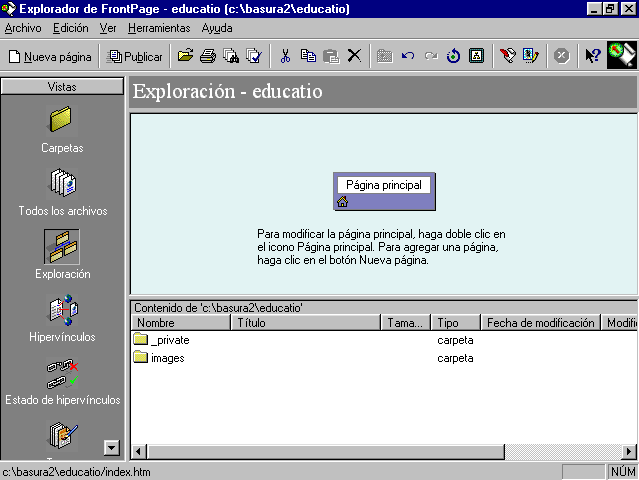
Task: Open the tasks view notebook icon
Action: (x=62, y=435)
